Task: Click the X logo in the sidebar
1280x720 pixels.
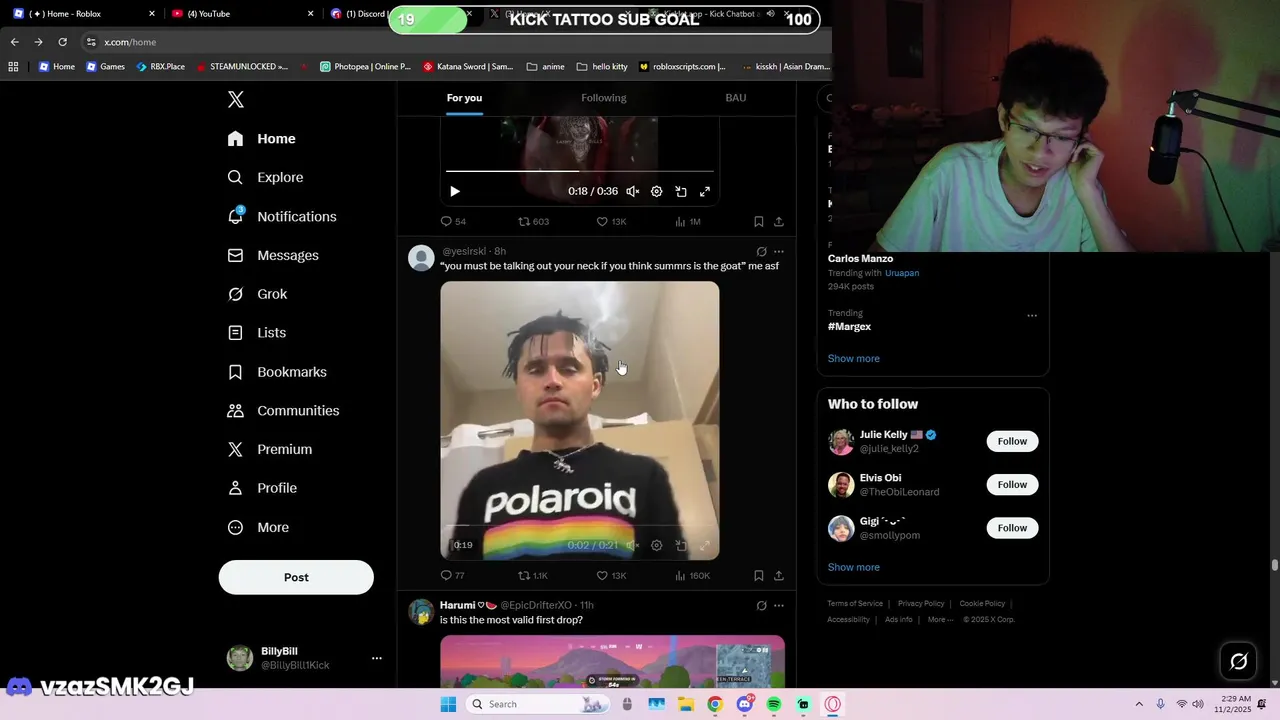Action: tap(236, 99)
